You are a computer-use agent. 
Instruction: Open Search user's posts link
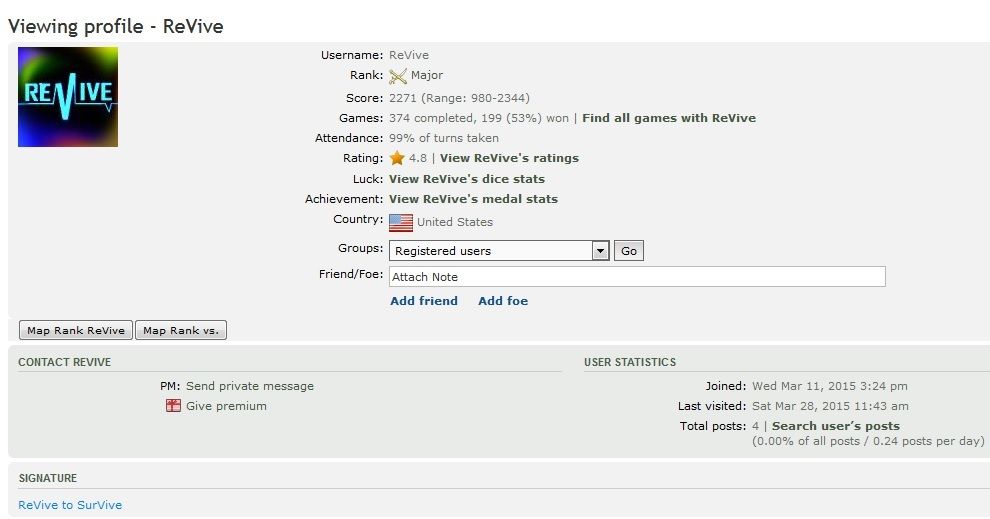point(835,426)
